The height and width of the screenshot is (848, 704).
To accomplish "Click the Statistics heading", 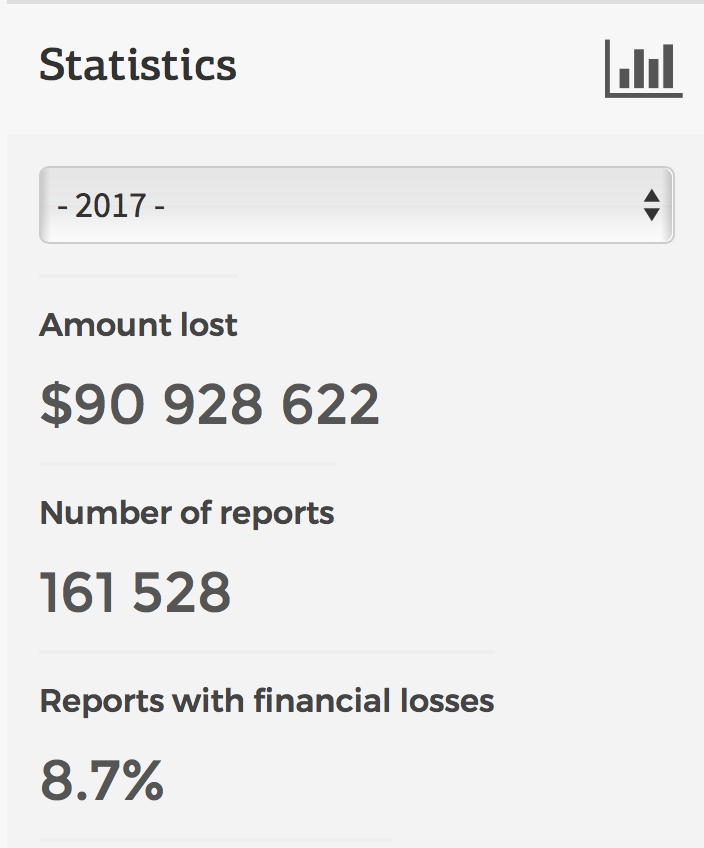I will point(138,66).
